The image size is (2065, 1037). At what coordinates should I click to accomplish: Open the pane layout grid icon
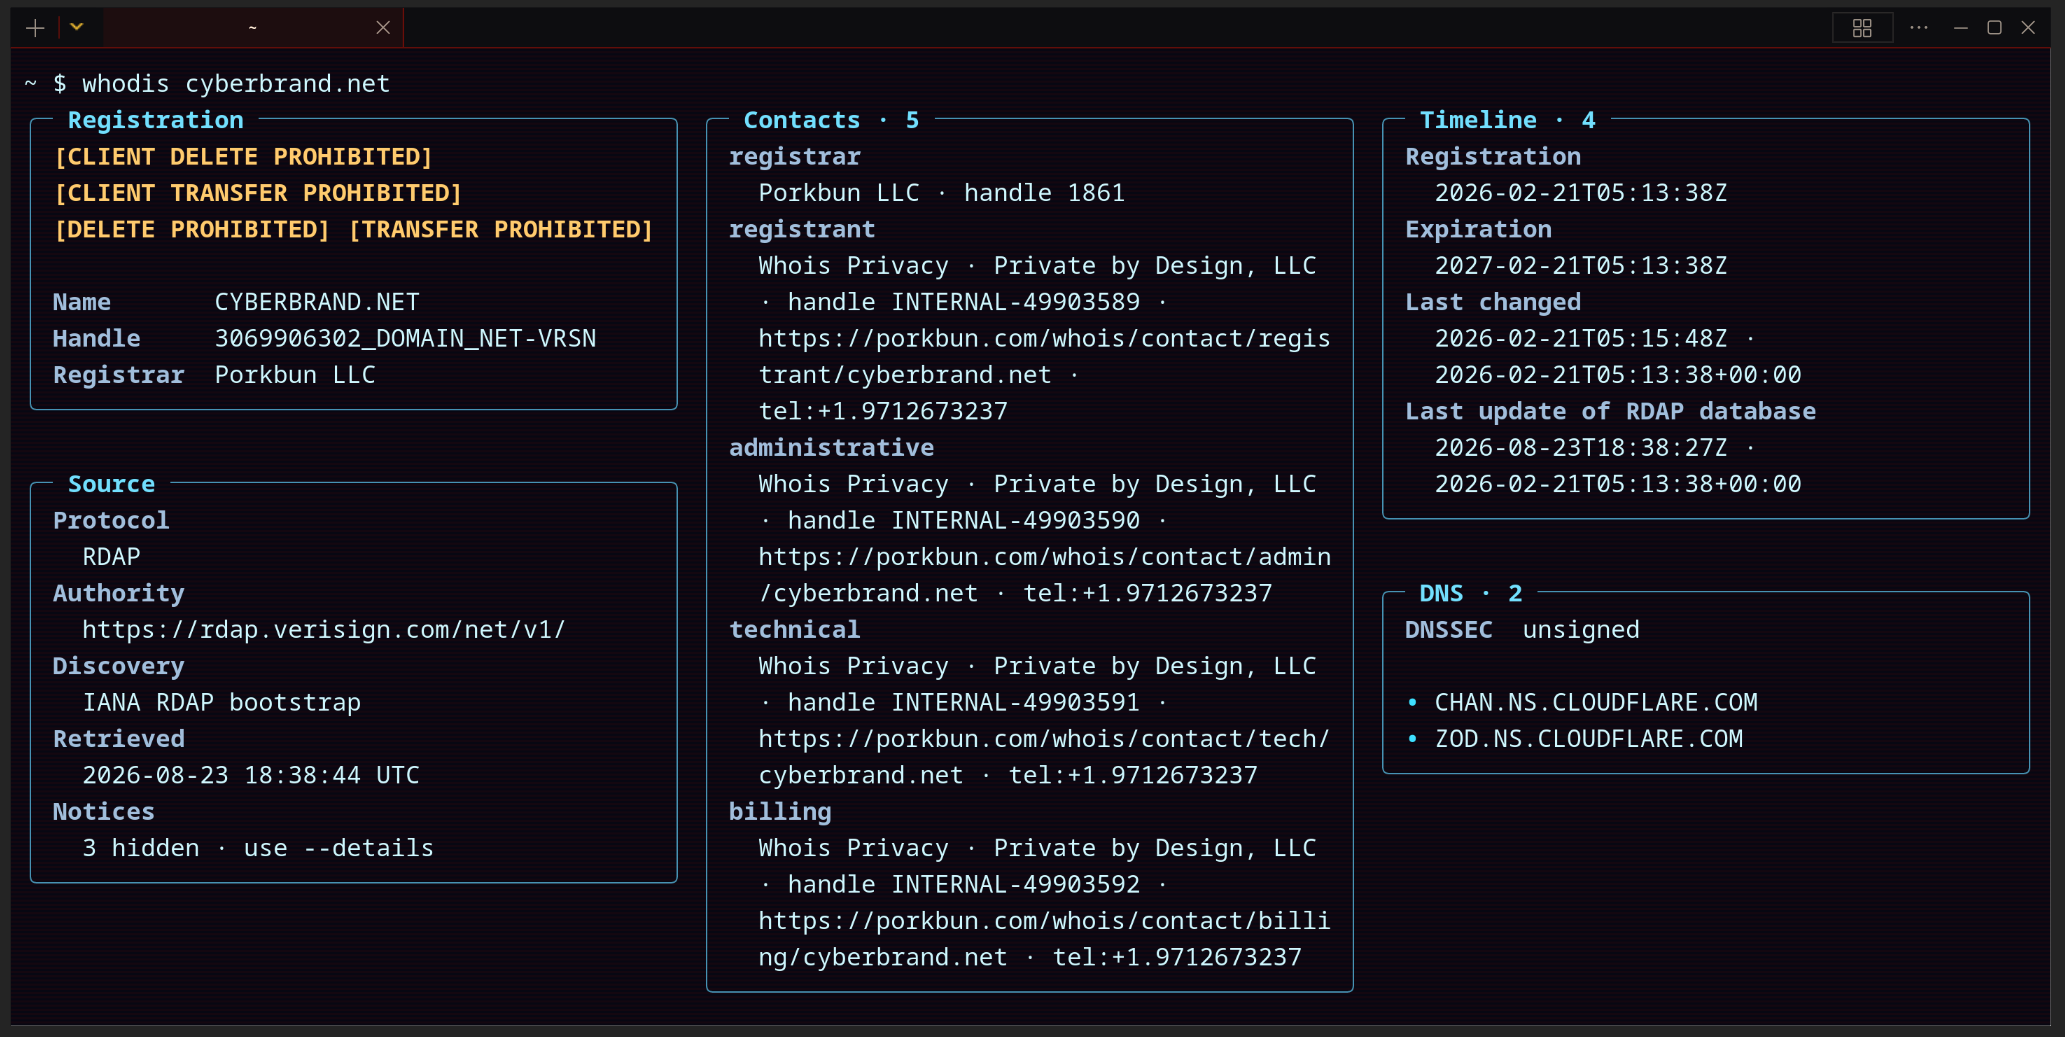pos(1862,28)
